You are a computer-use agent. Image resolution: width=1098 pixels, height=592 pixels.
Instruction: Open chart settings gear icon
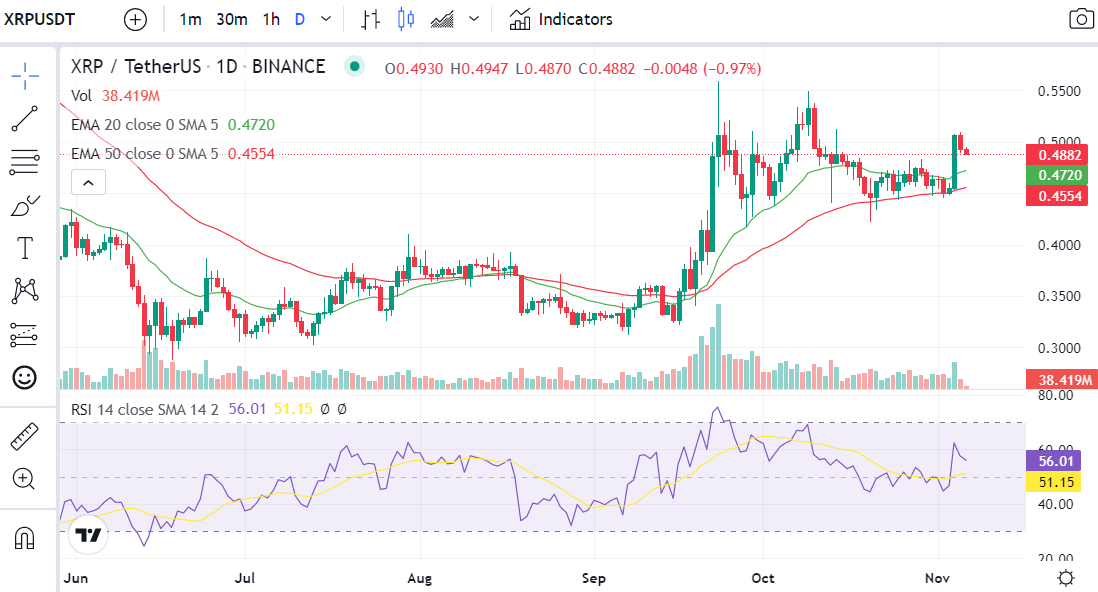(x=1066, y=578)
